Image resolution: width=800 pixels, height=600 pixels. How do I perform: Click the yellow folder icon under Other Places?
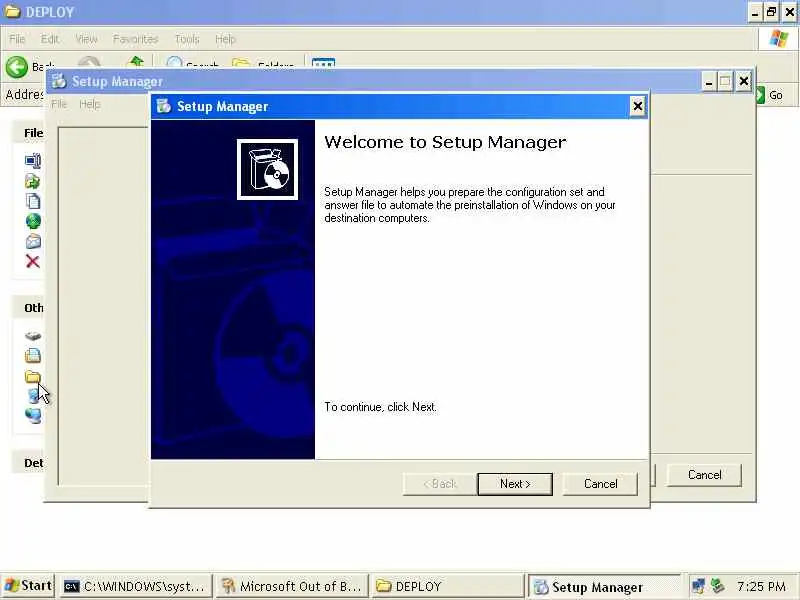click(x=33, y=377)
